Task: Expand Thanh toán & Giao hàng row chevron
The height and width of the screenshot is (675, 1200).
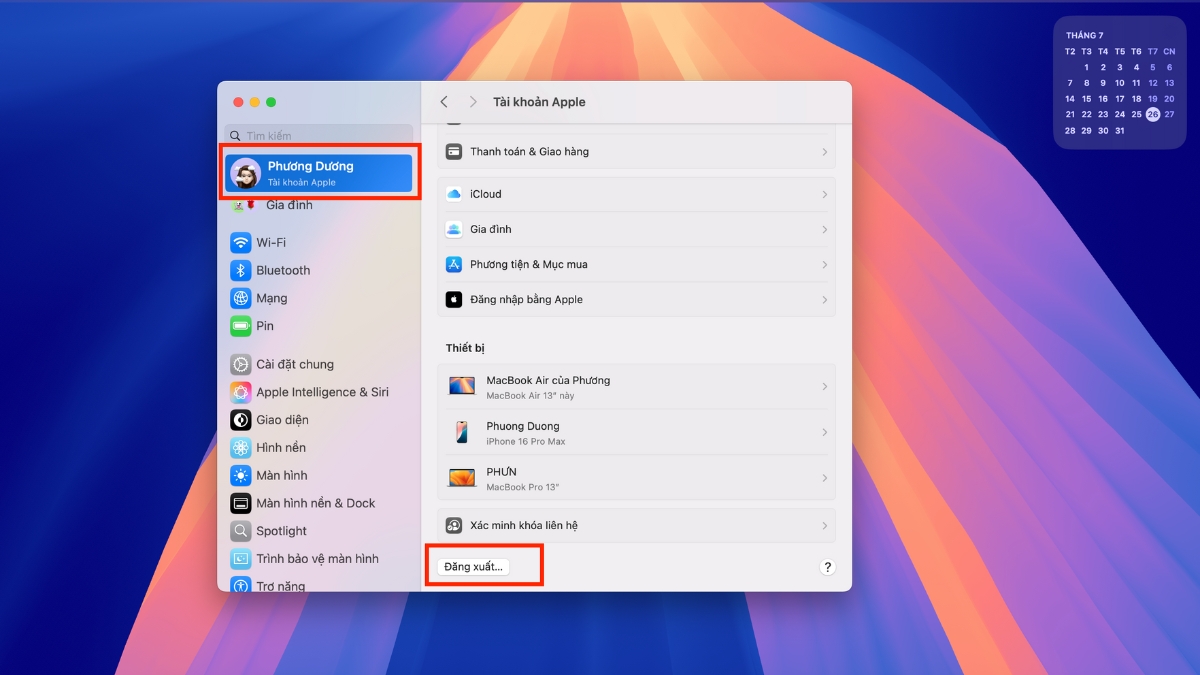Action: click(x=824, y=152)
